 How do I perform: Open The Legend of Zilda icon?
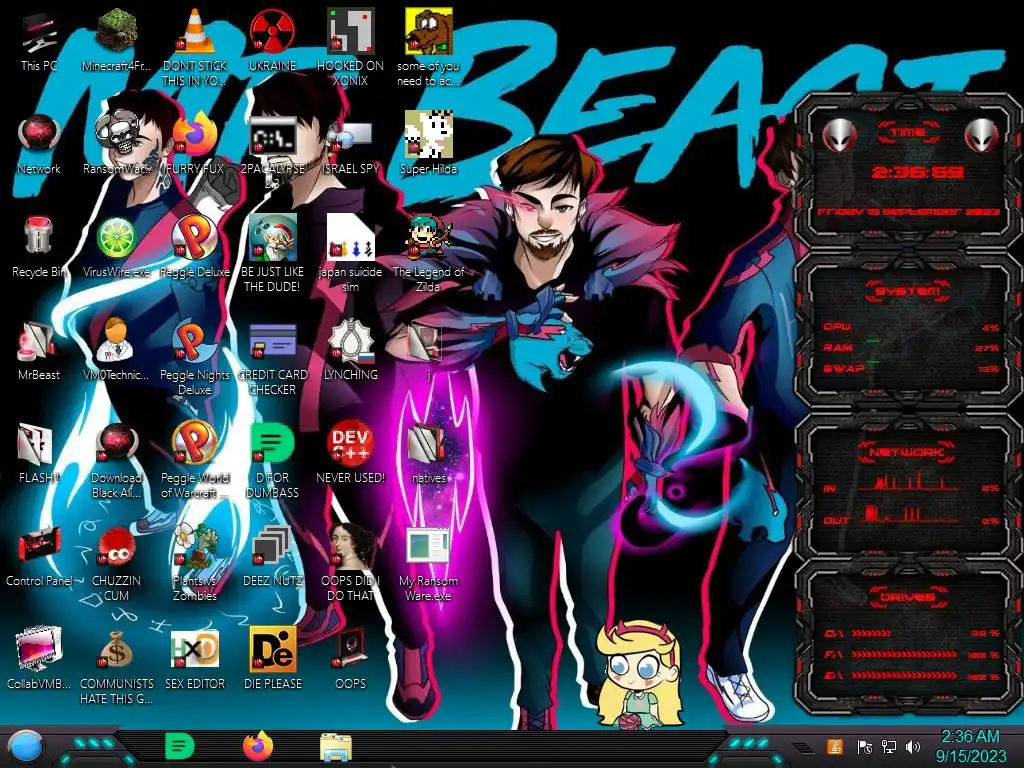click(428, 238)
